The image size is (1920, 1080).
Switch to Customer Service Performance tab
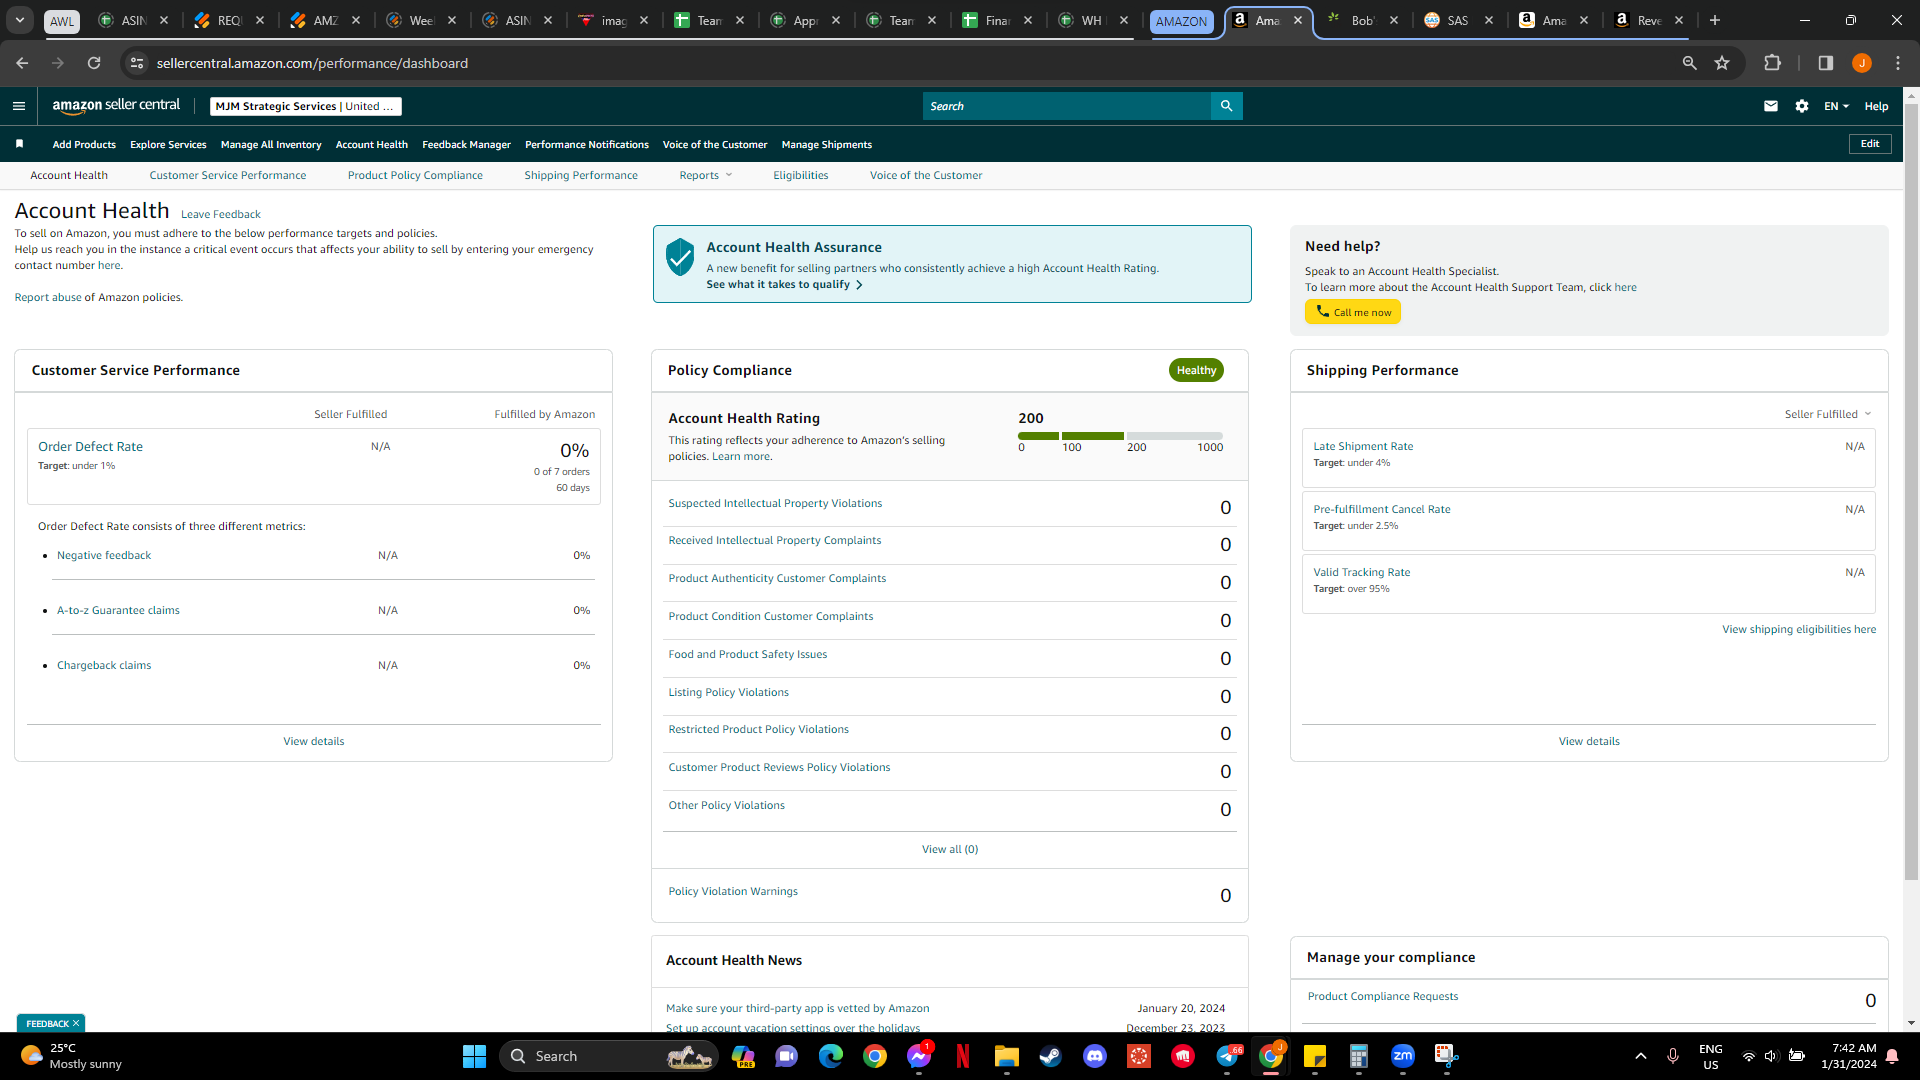(228, 175)
